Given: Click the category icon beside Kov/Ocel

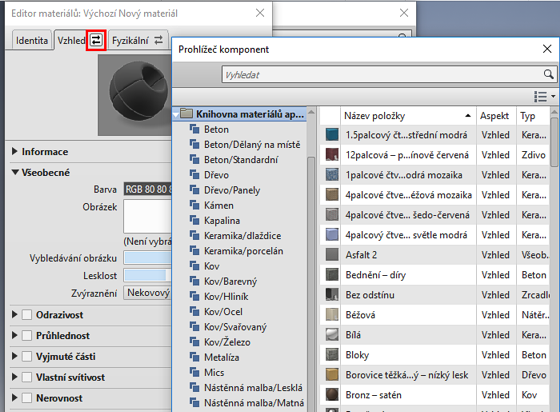Looking at the screenshot, I should click(x=195, y=311).
